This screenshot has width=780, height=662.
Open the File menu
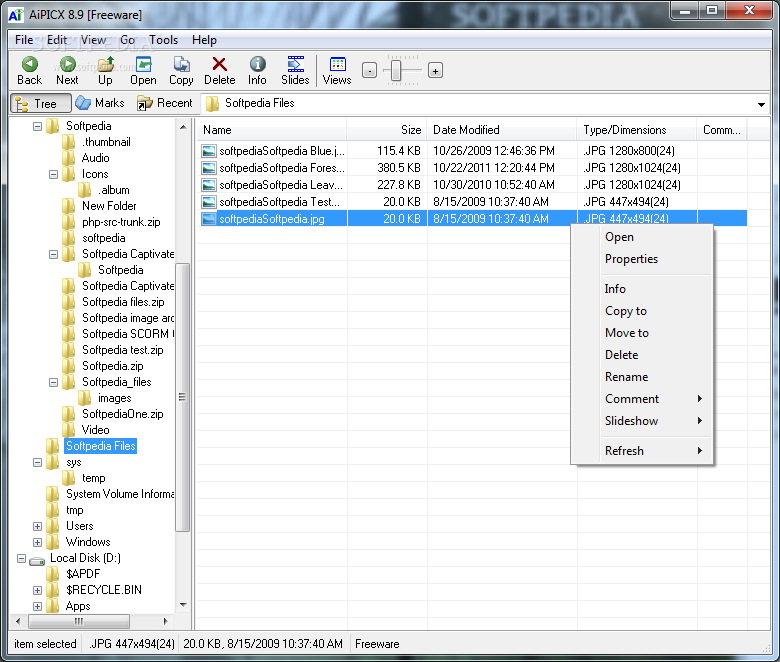pos(24,40)
